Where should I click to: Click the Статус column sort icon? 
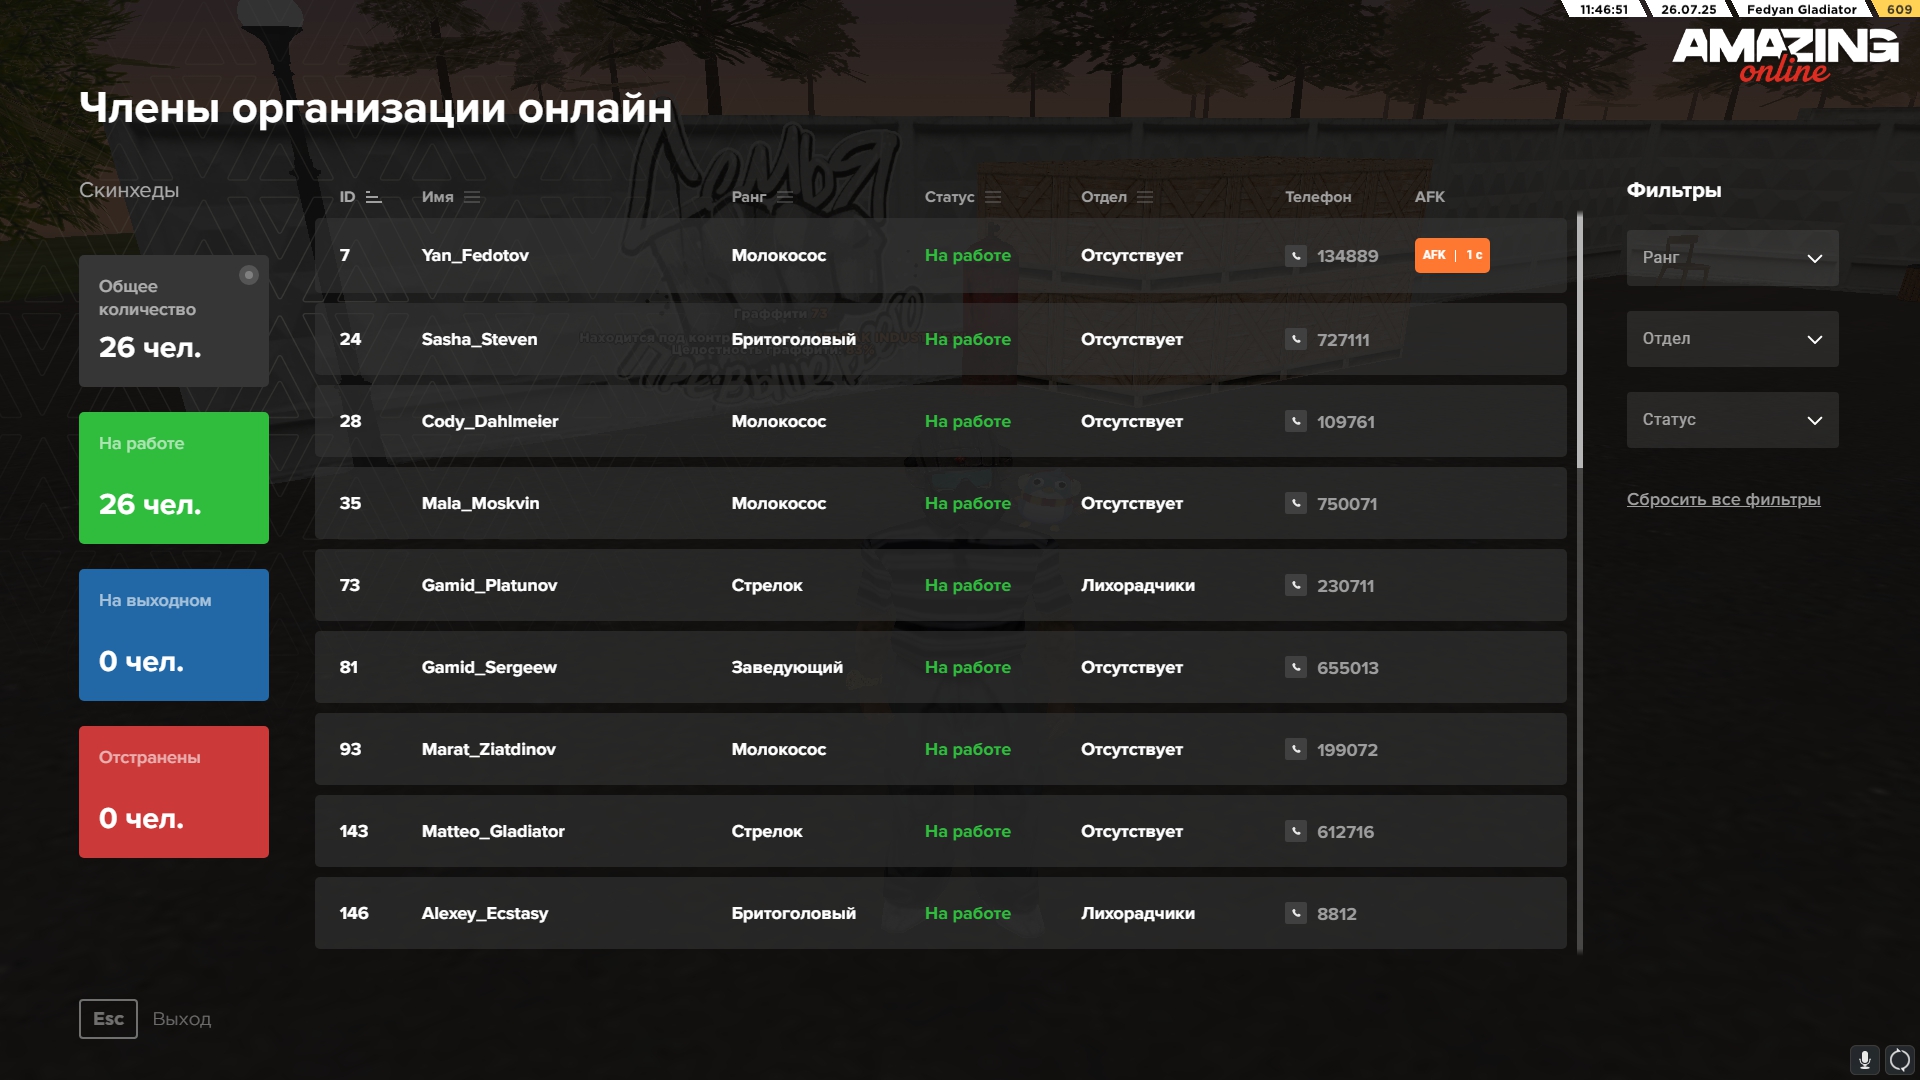point(993,198)
